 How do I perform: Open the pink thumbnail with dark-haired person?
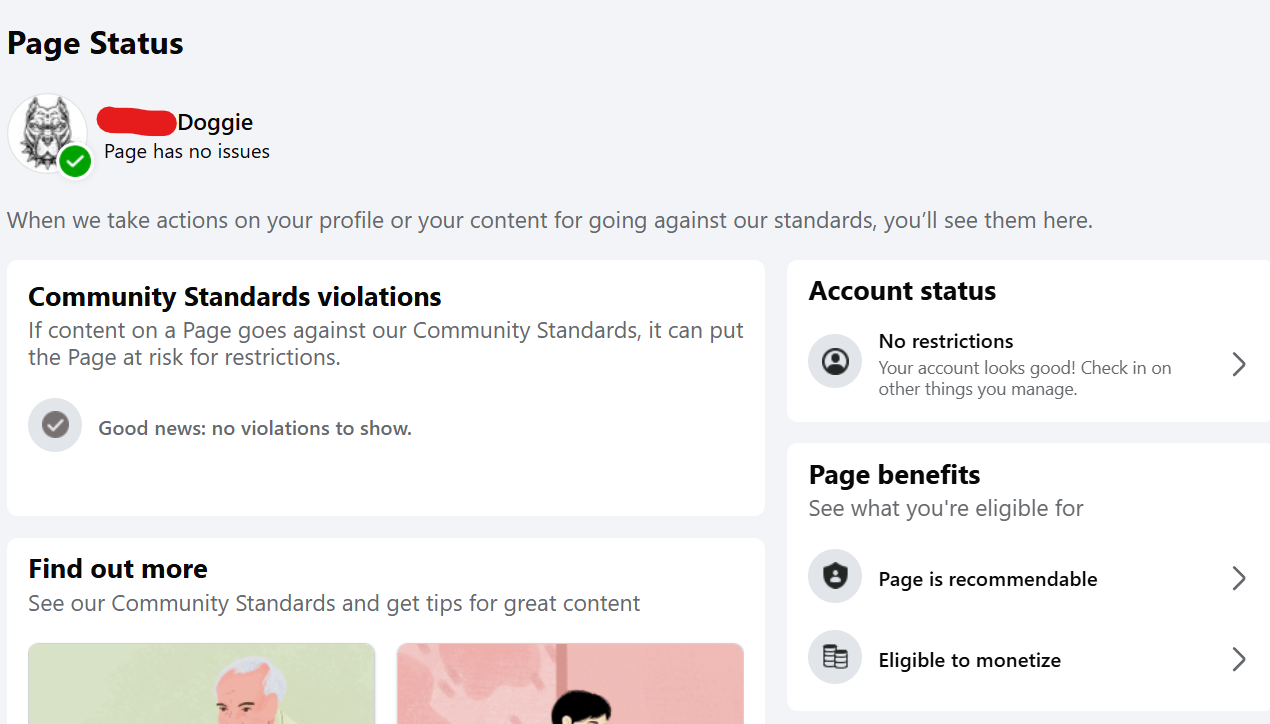click(x=570, y=683)
